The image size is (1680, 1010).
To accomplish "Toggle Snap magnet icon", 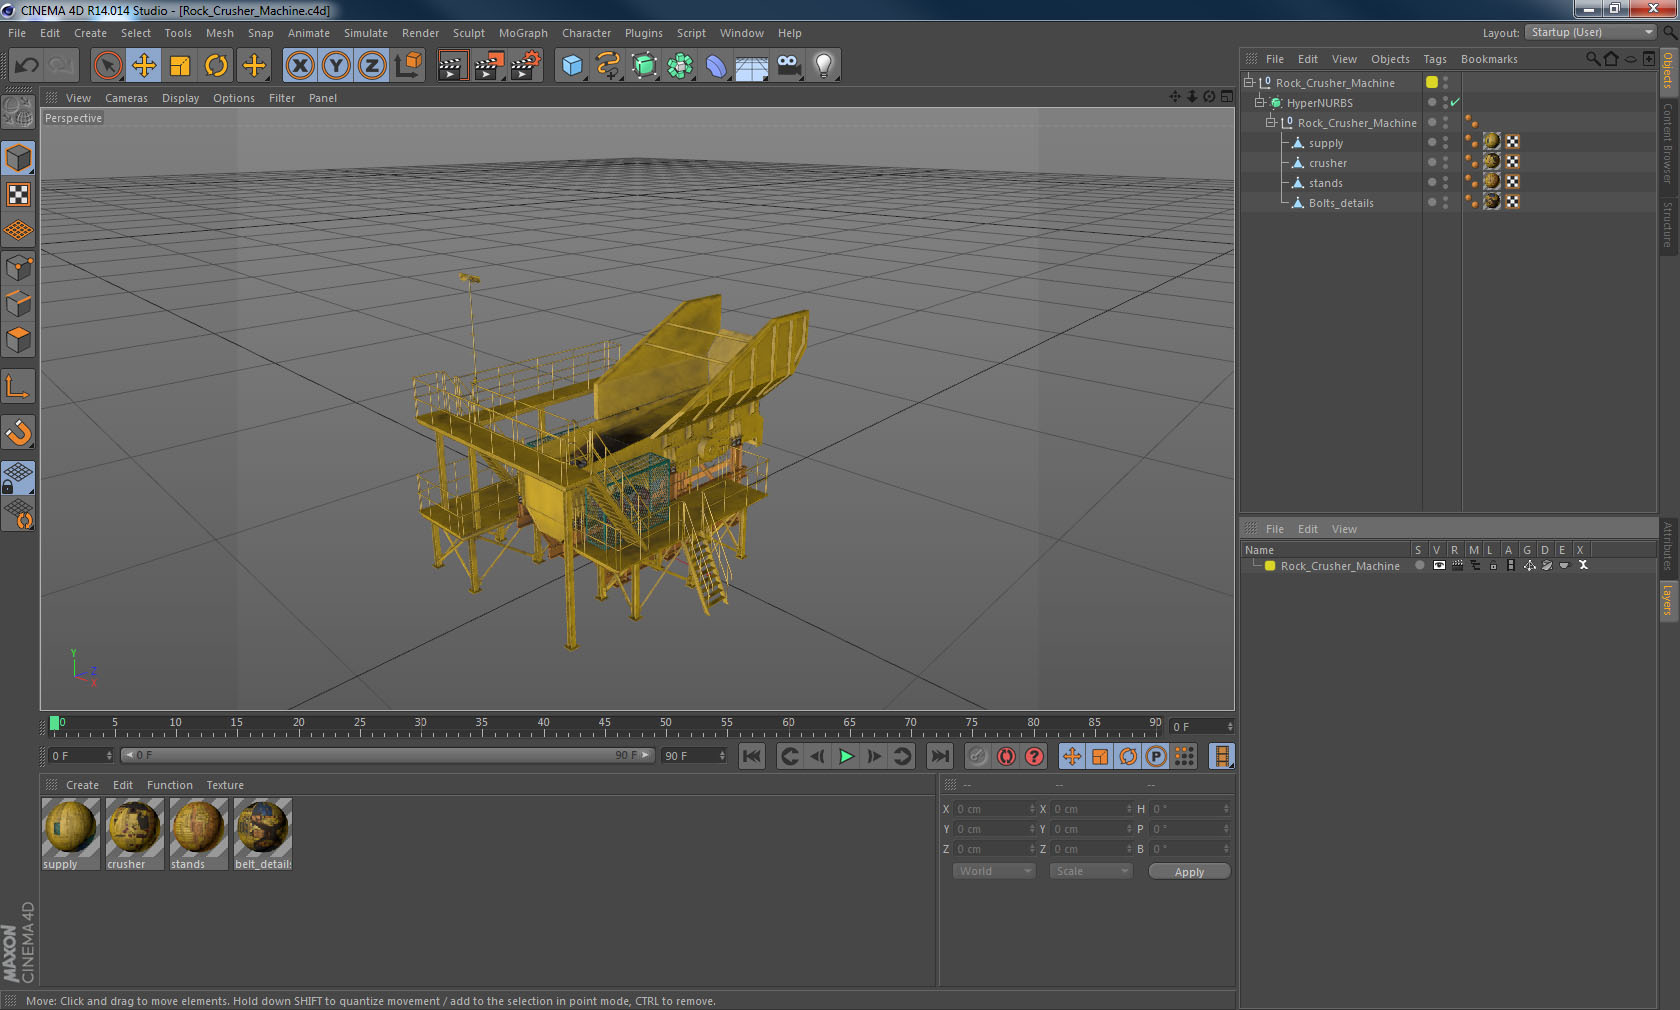I will point(18,432).
